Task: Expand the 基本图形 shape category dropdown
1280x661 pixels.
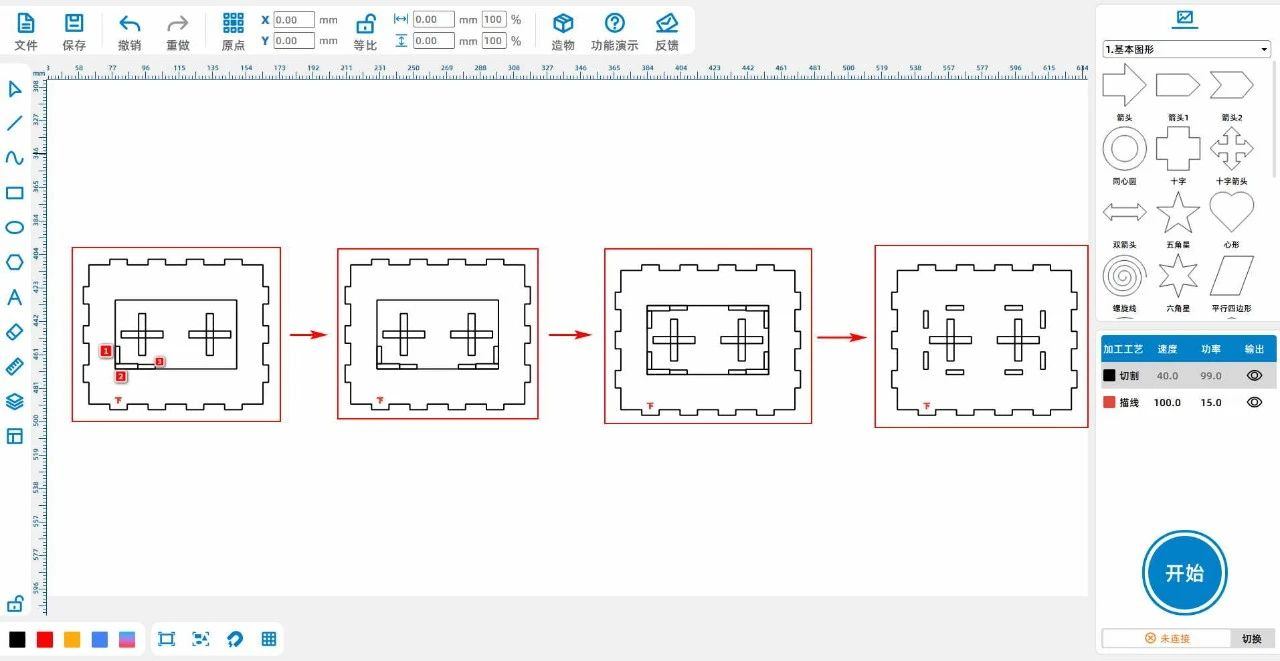Action: click(x=1186, y=49)
